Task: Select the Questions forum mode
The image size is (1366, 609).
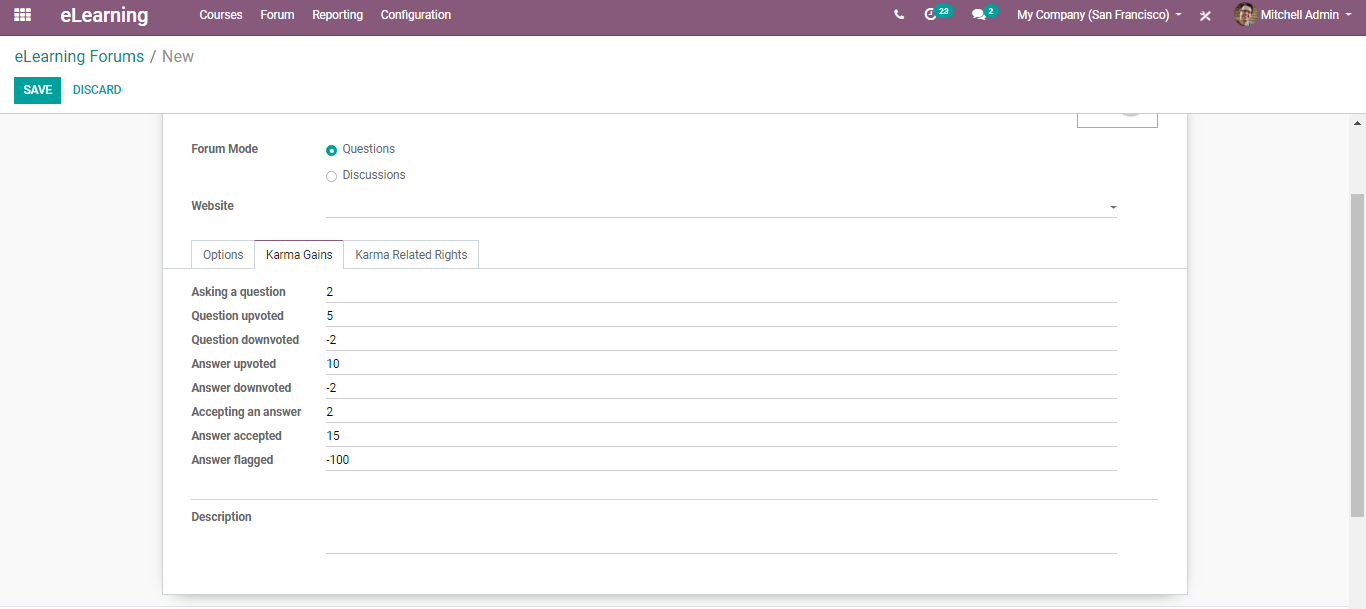Action: (x=331, y=150)
